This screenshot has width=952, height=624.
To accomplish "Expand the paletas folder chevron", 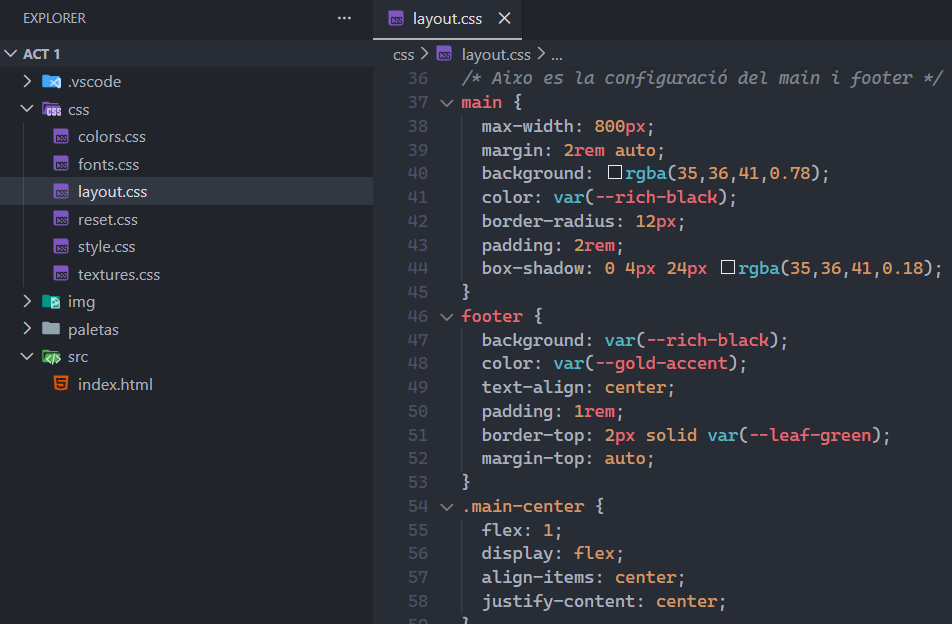I will coord(27,329).
